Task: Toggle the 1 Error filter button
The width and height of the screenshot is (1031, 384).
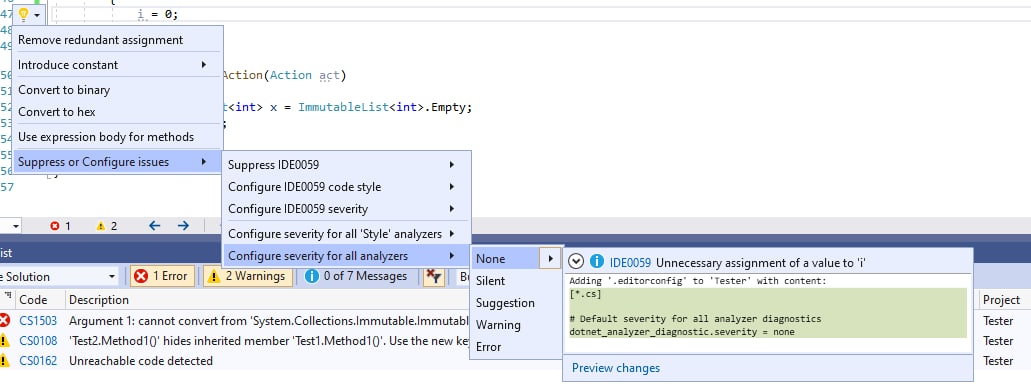Action: (162, 276)
